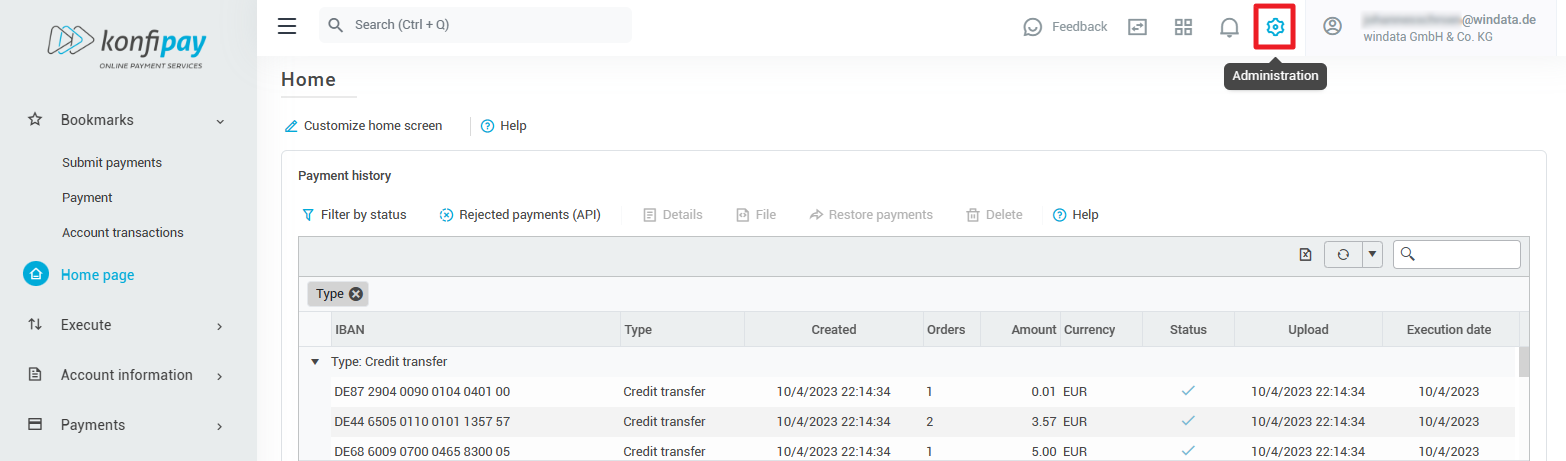Screen dimensions: 1566x461
Task: Open the apps grid icon
Action: [1183, 27]
